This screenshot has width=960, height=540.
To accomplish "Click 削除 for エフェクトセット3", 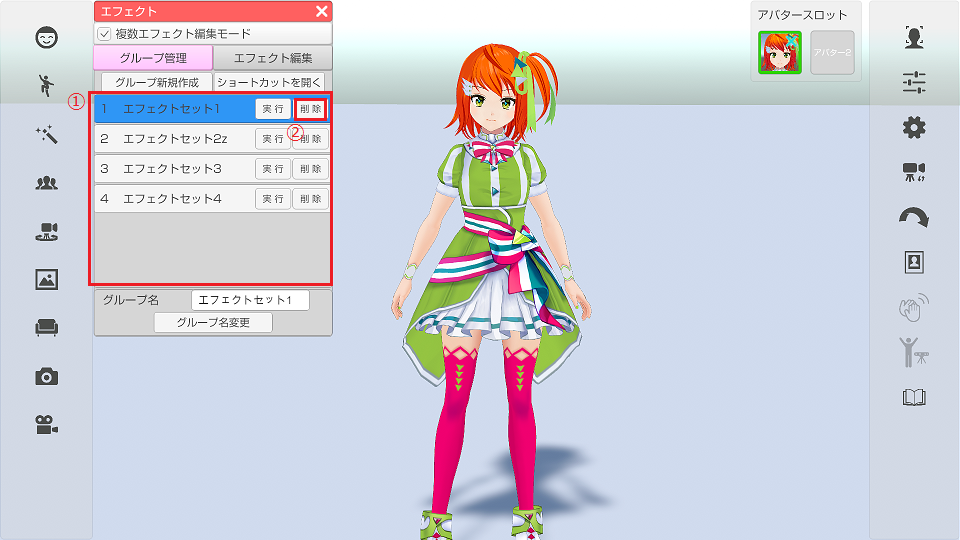I will click(310, 169).
